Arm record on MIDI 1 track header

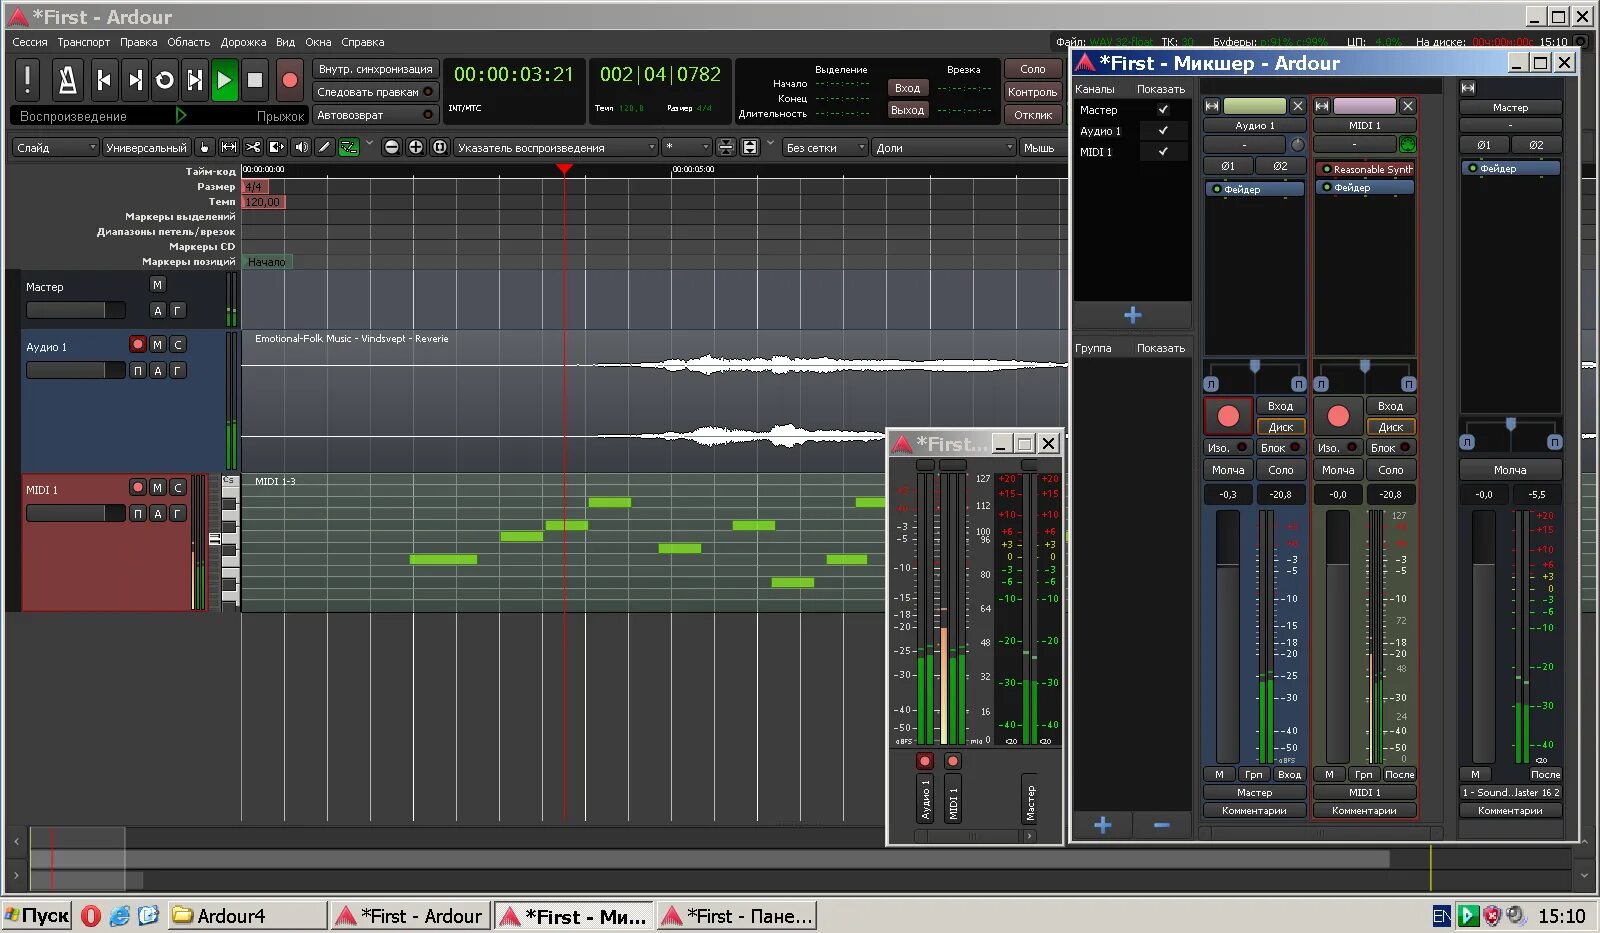coord(138,488)
